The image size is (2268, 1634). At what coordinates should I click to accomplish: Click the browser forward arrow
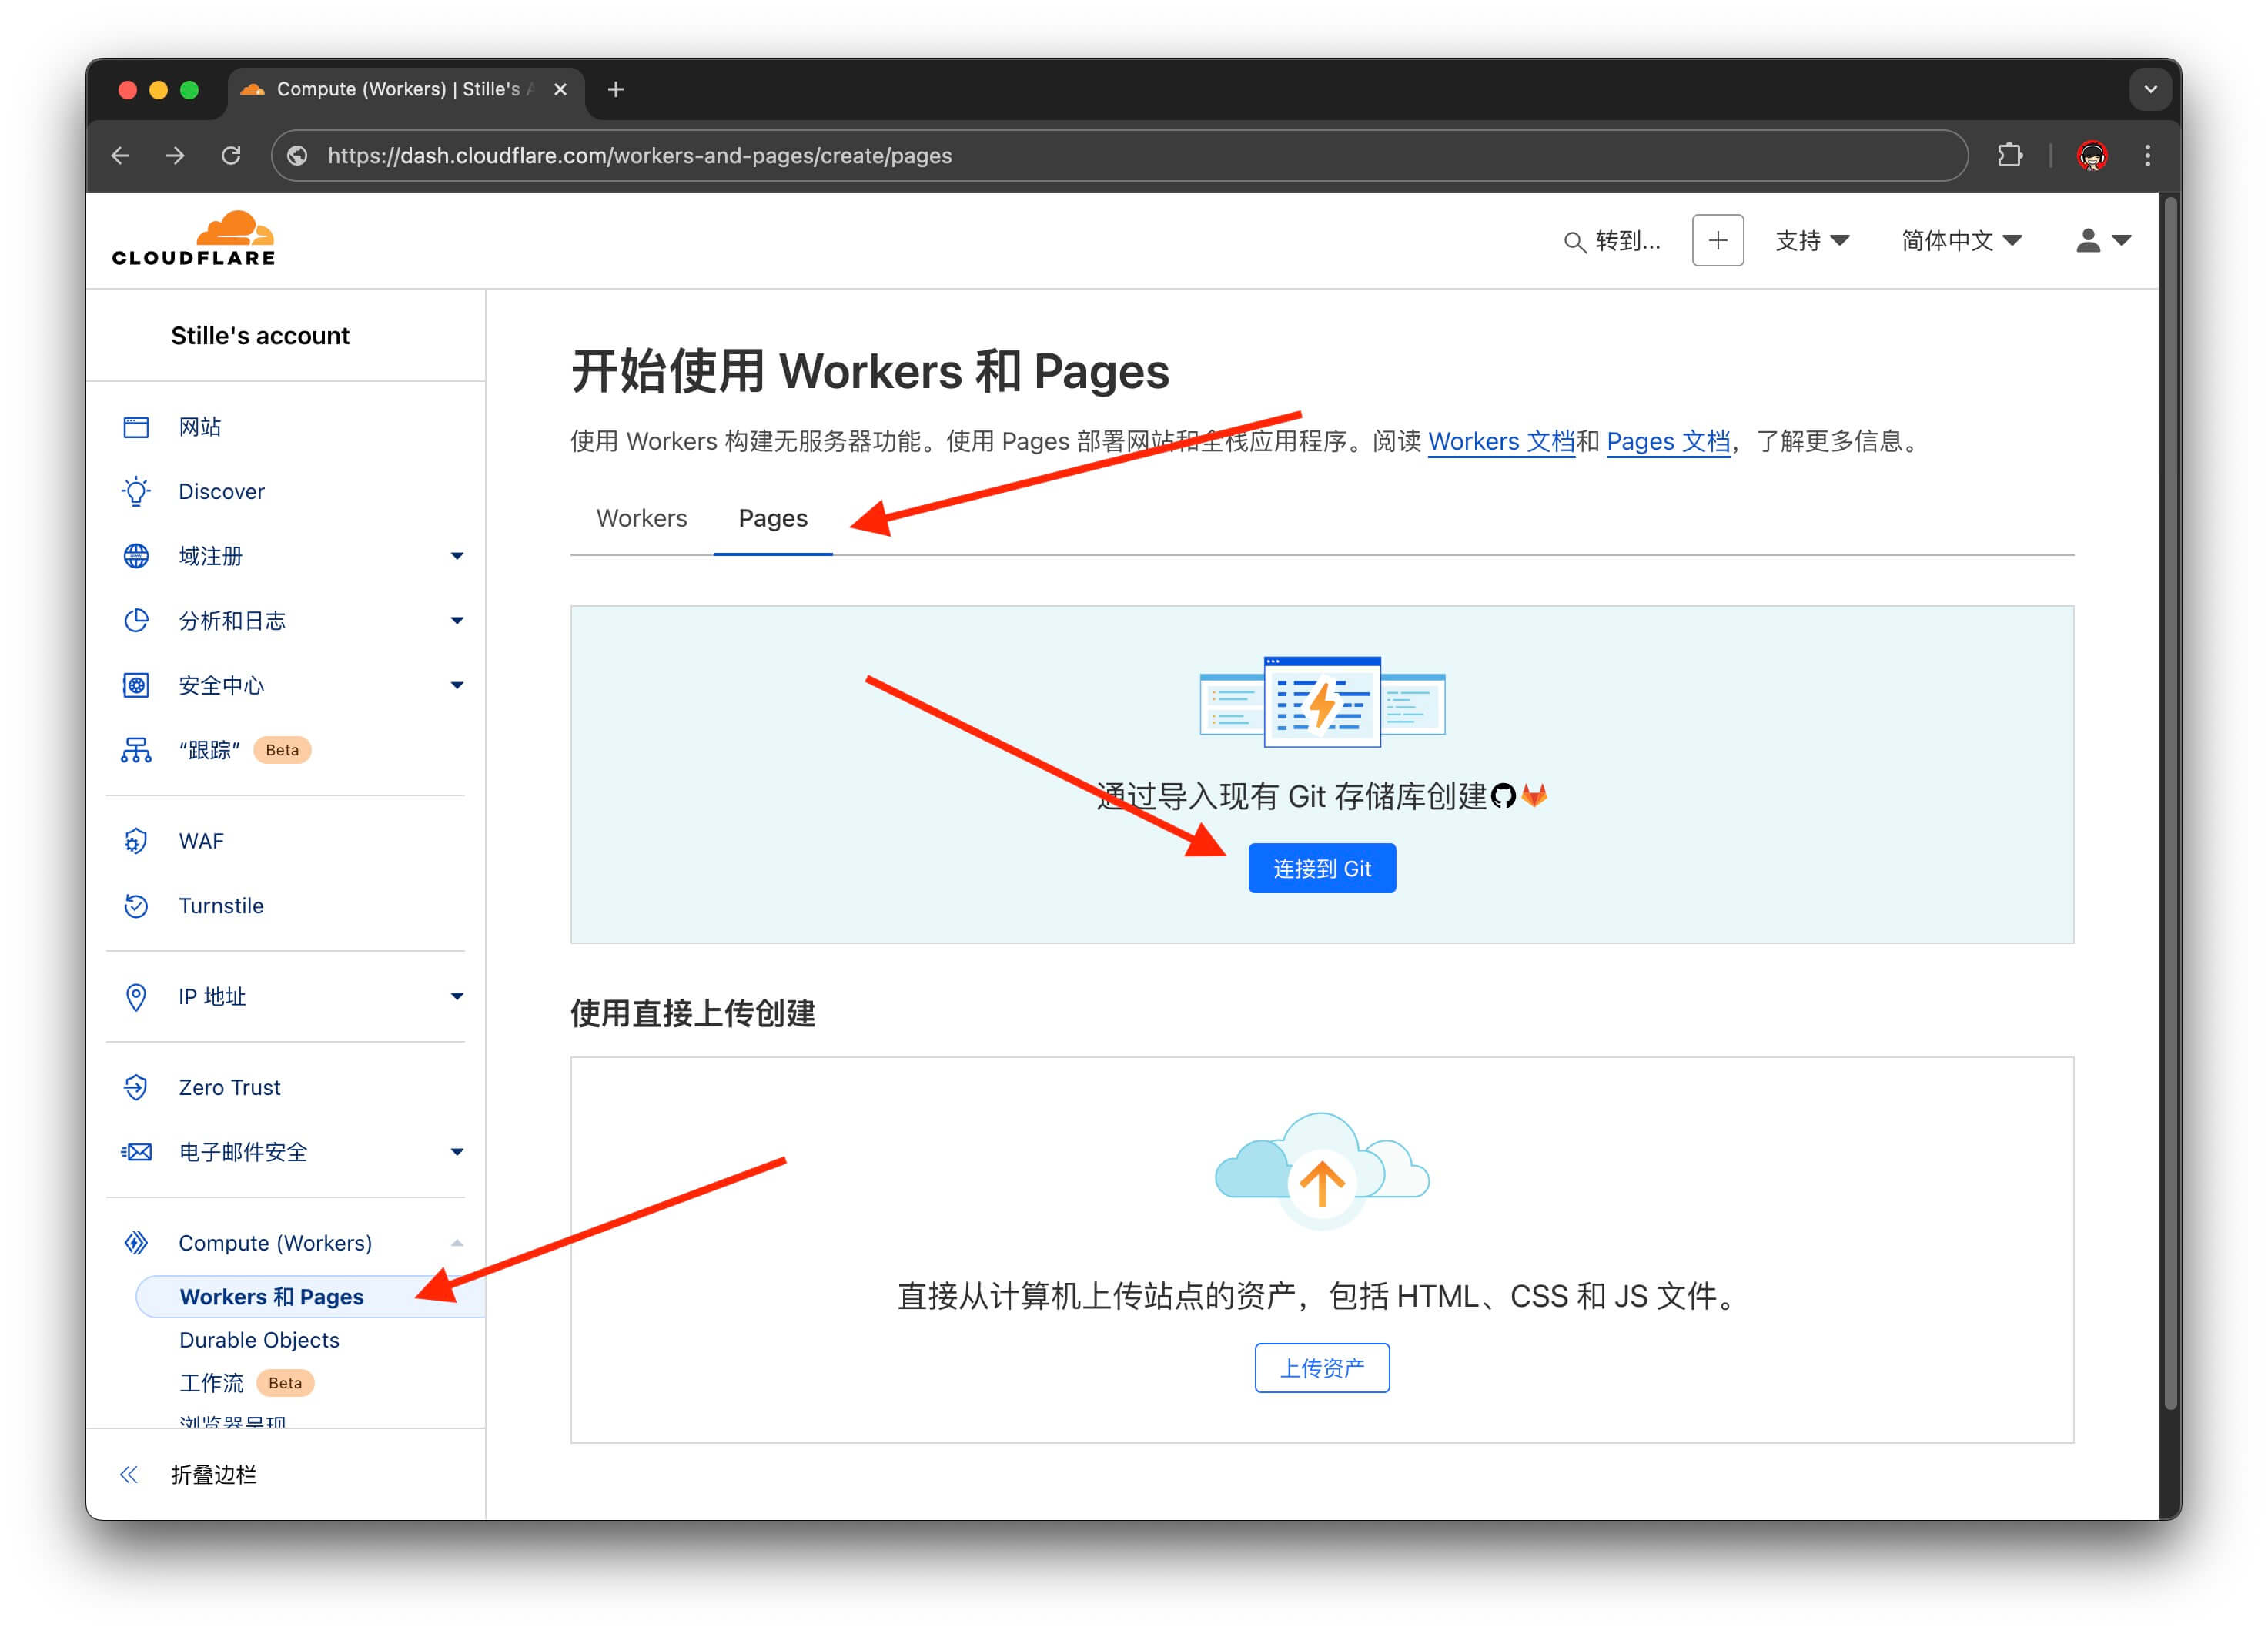(x=176, y=156)
